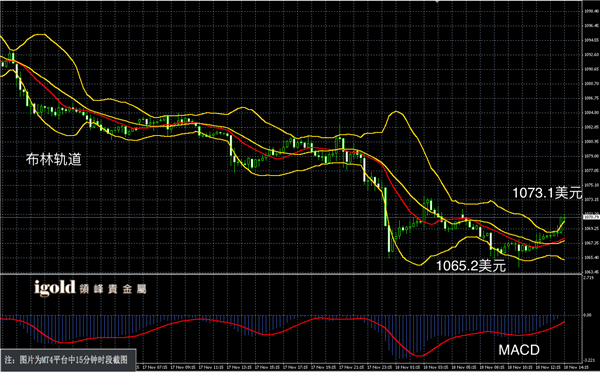Click the 1079.00 level on price axis
The height and width of the screenshot is (372, 600).
(591, 156)
